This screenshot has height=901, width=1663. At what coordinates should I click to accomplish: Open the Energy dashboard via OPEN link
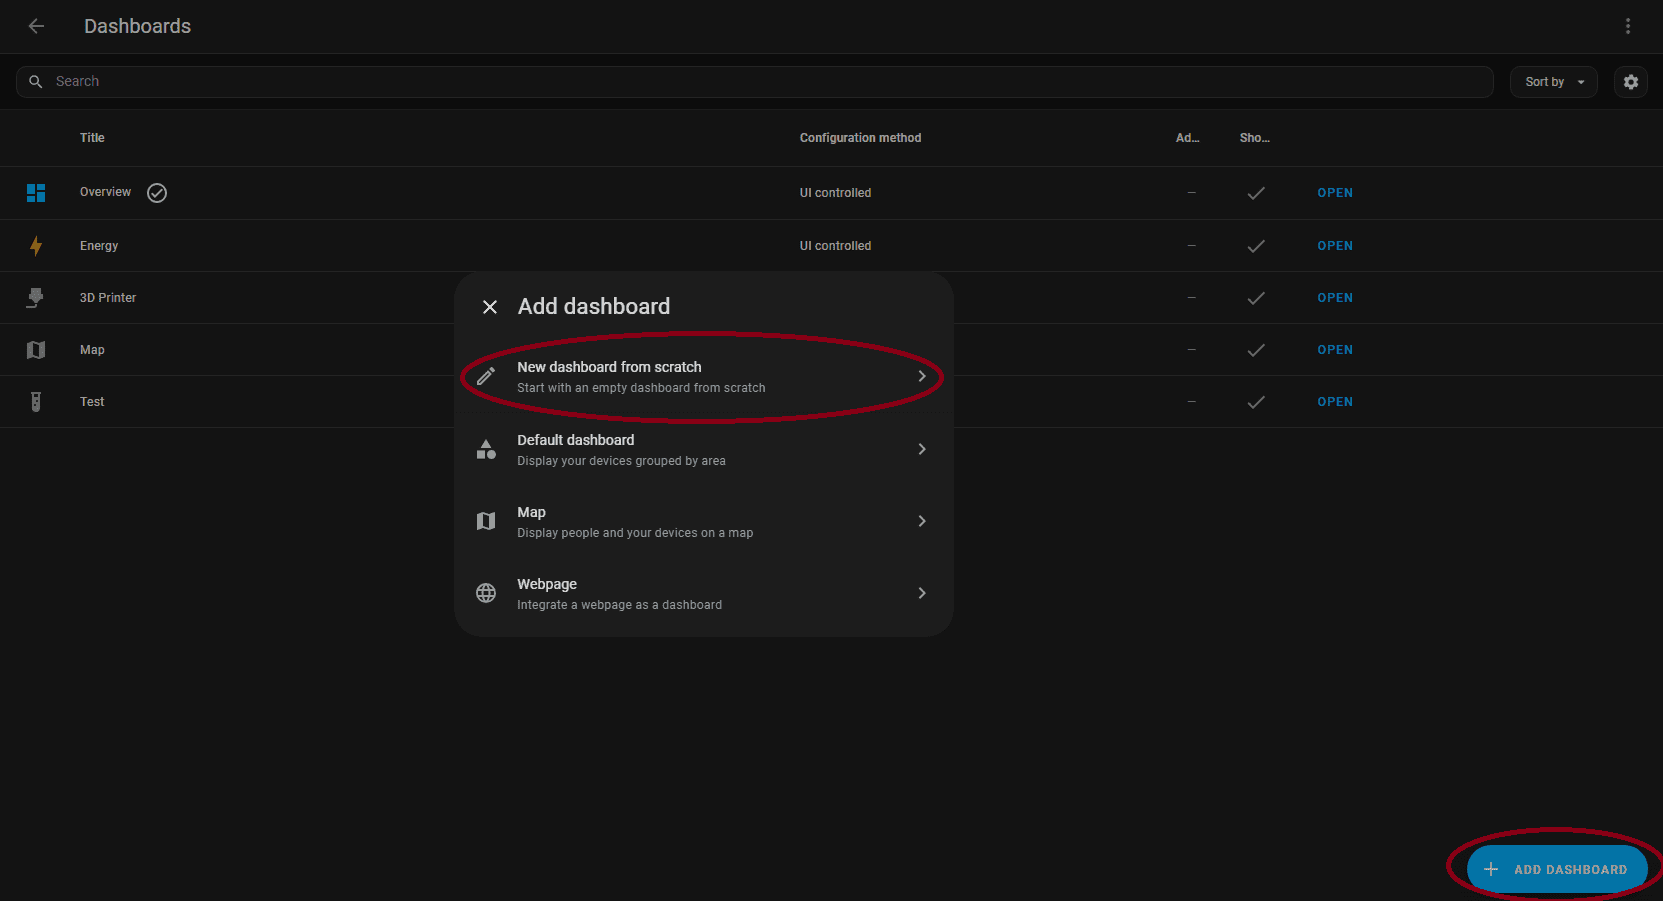tap(1334, 246)
